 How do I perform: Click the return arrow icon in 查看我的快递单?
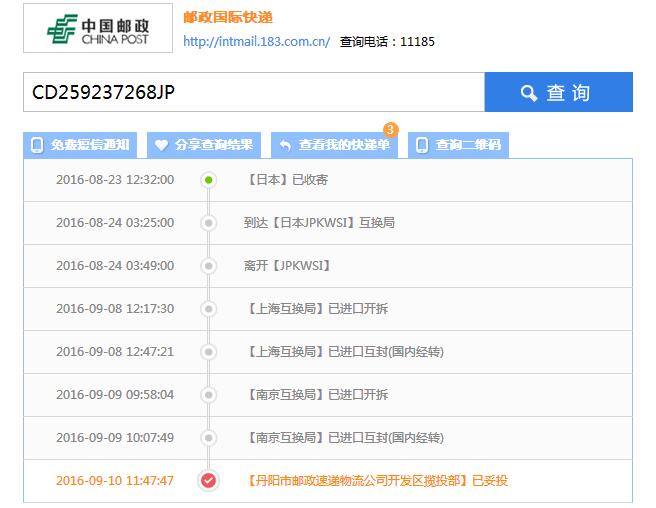pos(285,145)
